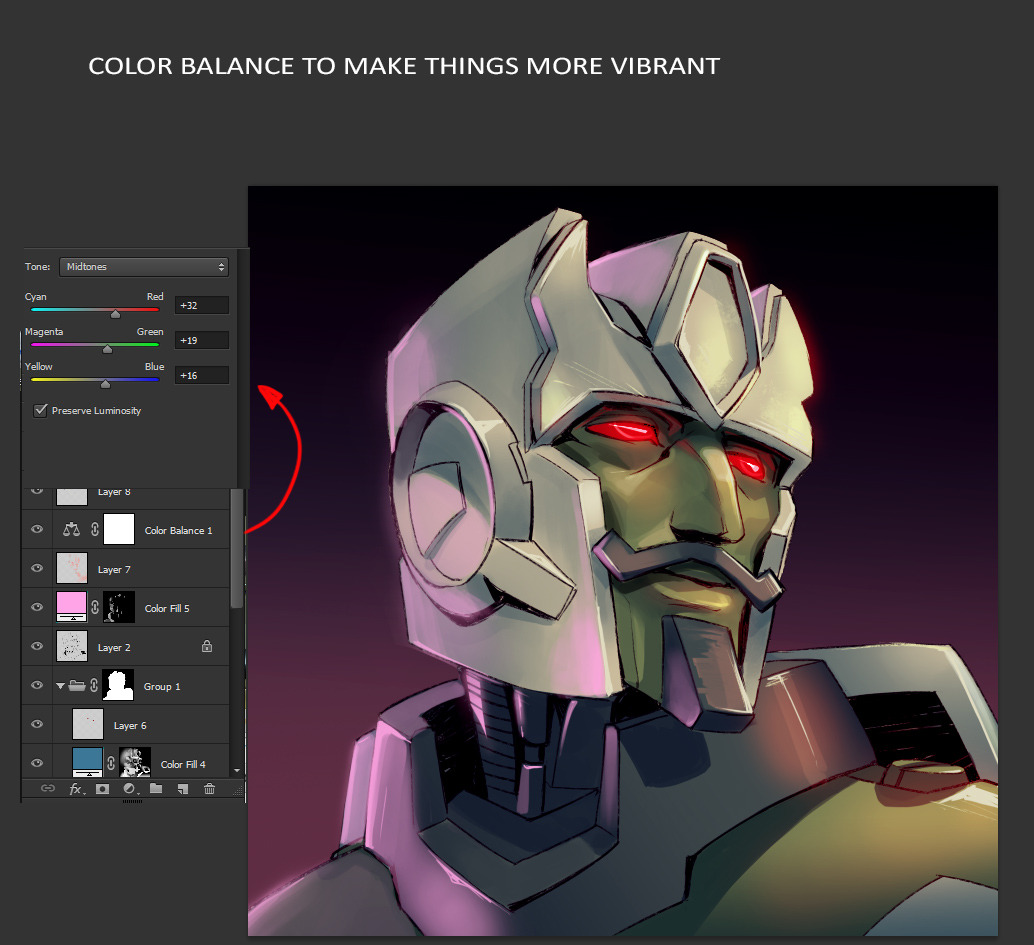Select the Color Balance 1 mask thumbnail

pos(119,529)
